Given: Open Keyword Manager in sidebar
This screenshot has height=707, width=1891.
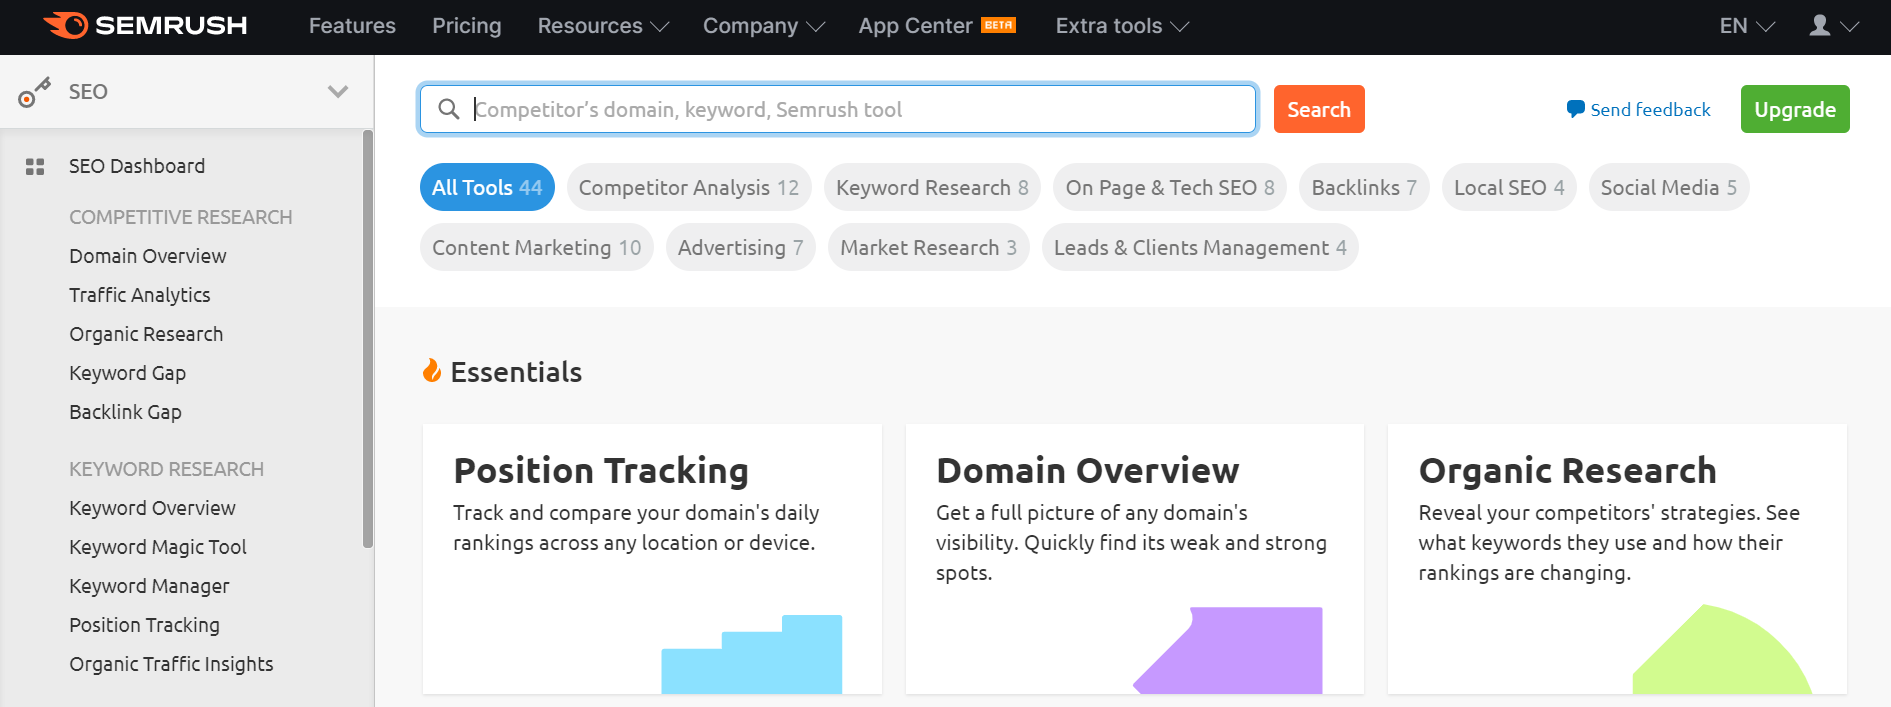Looking at the screenshot, I should [150, 586].
